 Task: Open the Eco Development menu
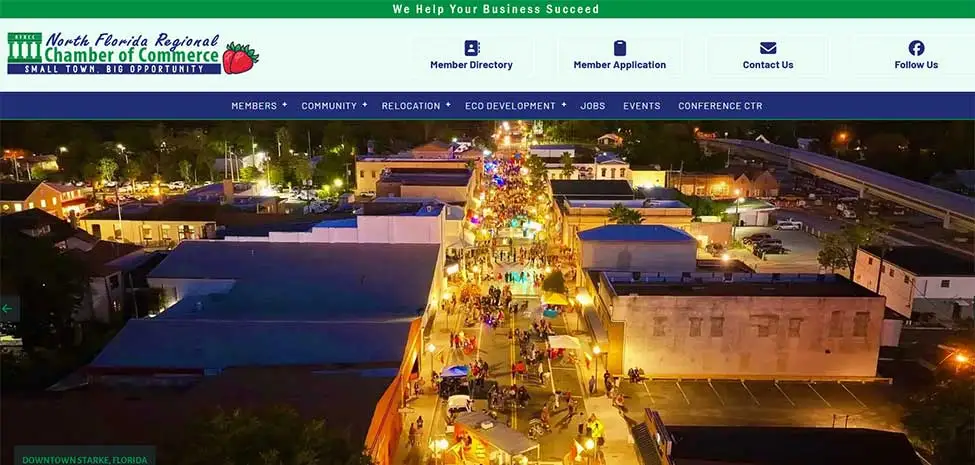click(510, 106)
